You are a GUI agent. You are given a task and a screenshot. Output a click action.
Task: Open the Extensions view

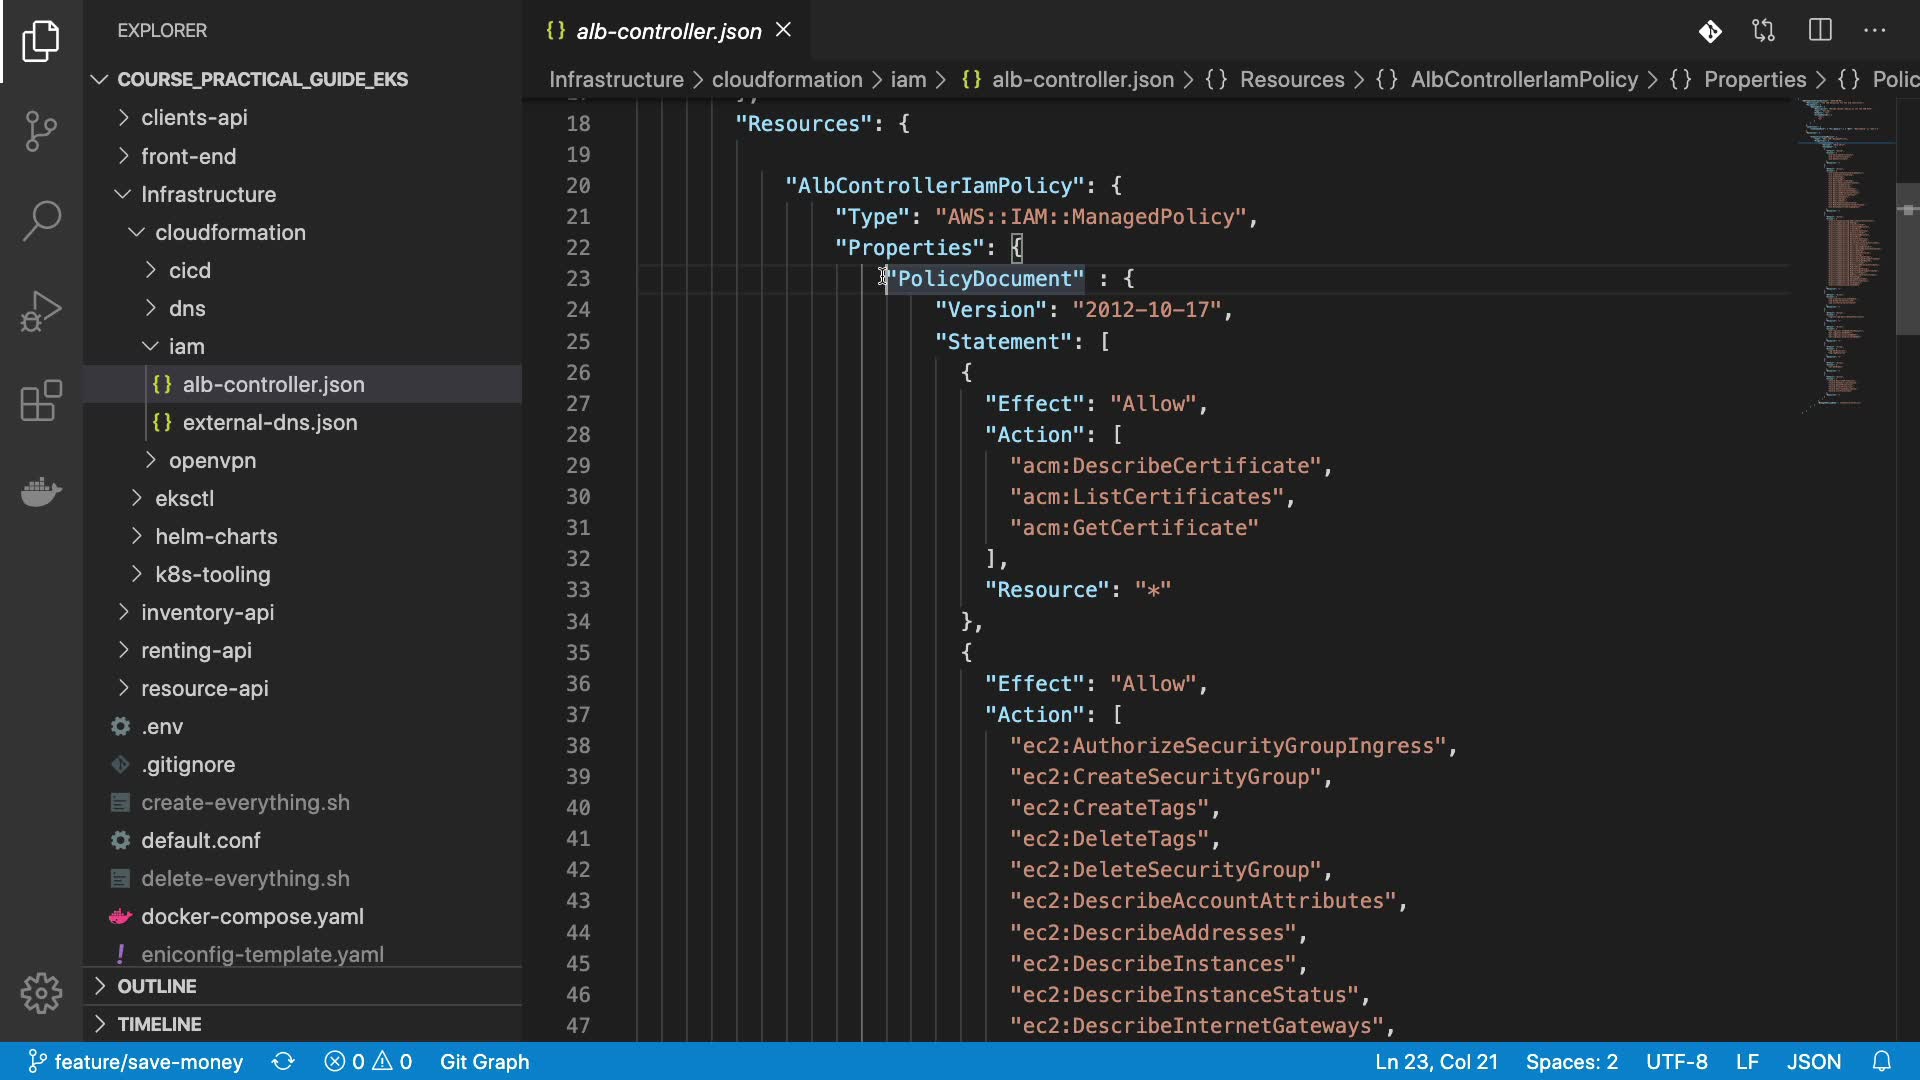click(41, 401)
